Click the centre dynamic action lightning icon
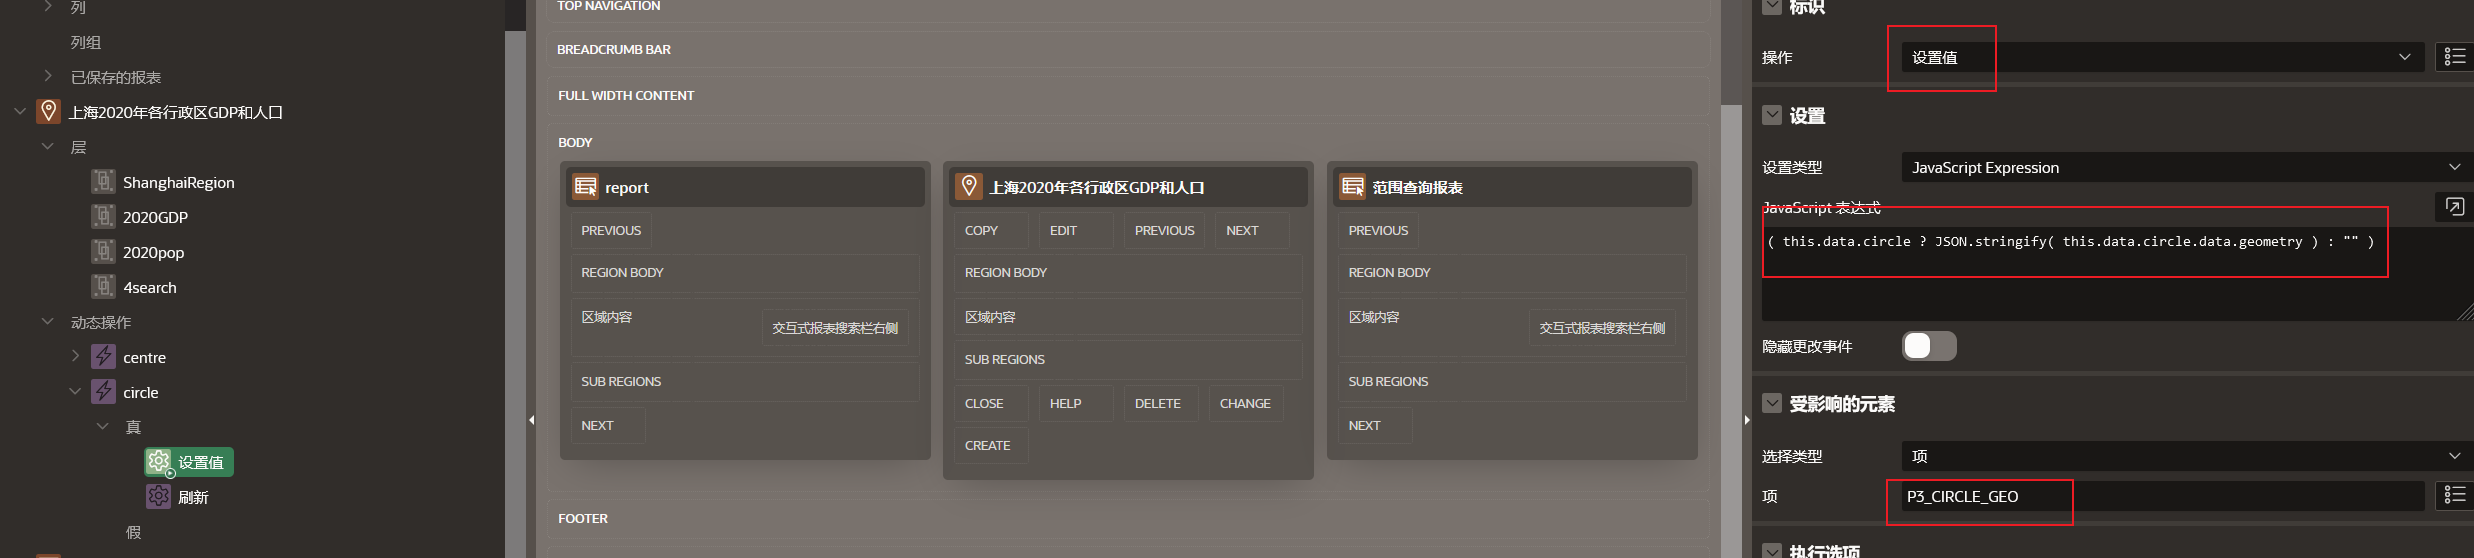The width and height of the screenshot is (2474, 558). coord(103,357)
